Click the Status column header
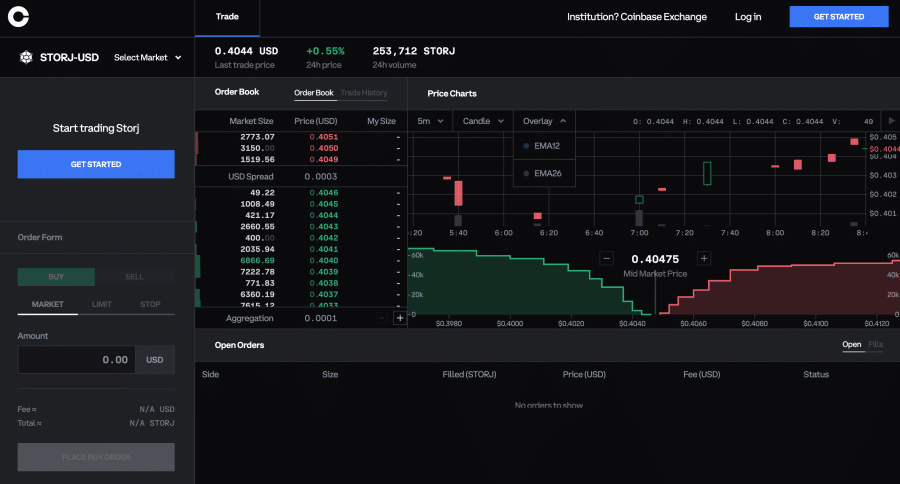Viewport: 900px width, 484px height. tap(816, 374)
